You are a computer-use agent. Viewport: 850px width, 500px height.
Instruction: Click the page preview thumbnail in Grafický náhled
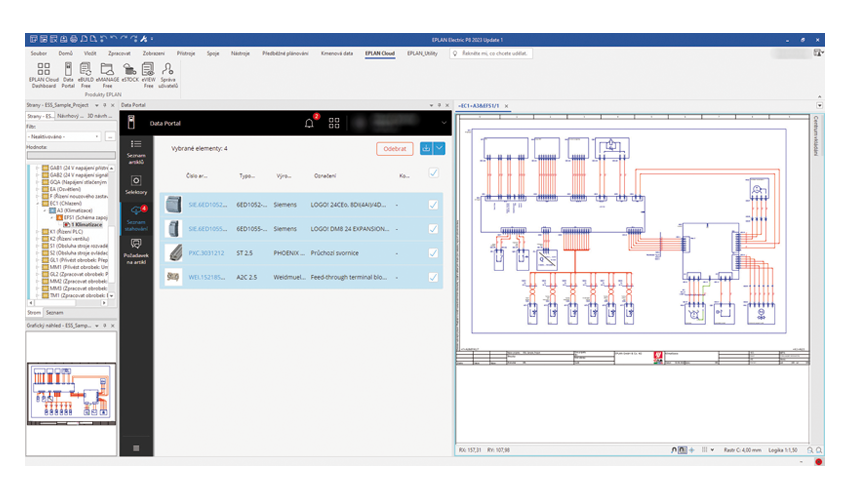click(x=71, y=394)
